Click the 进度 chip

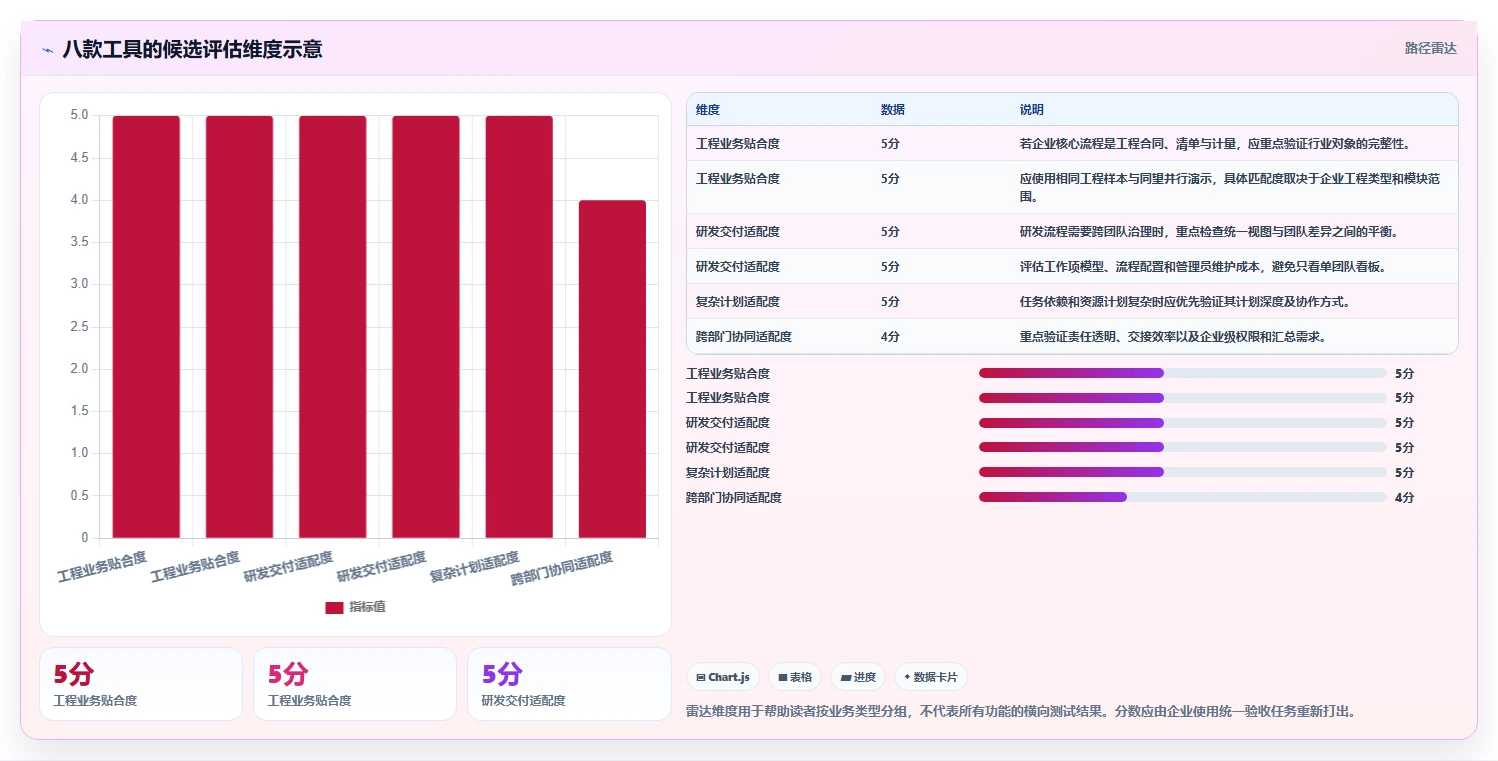858,677
